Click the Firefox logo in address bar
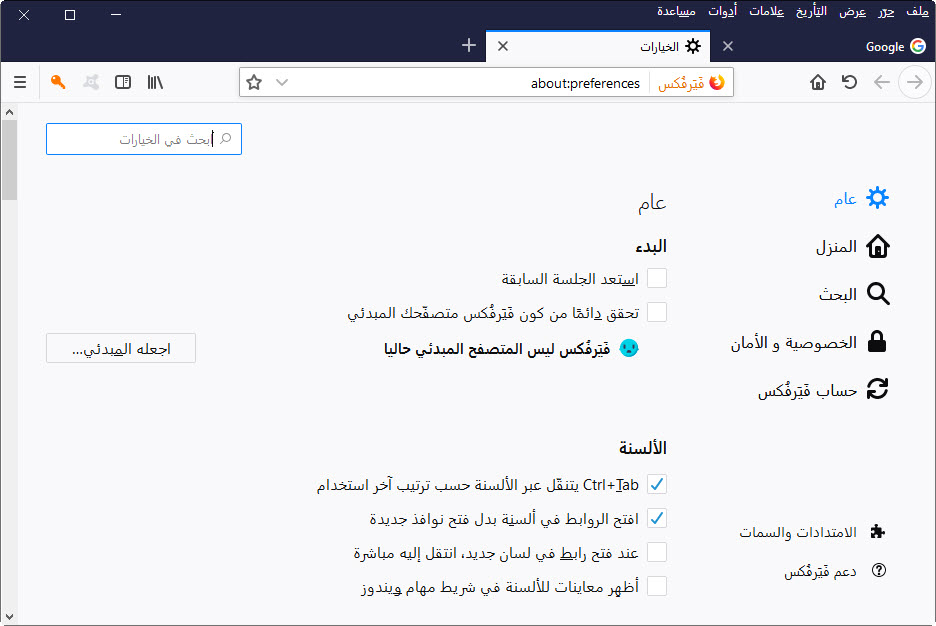936x626 pixels. [717, 82]
